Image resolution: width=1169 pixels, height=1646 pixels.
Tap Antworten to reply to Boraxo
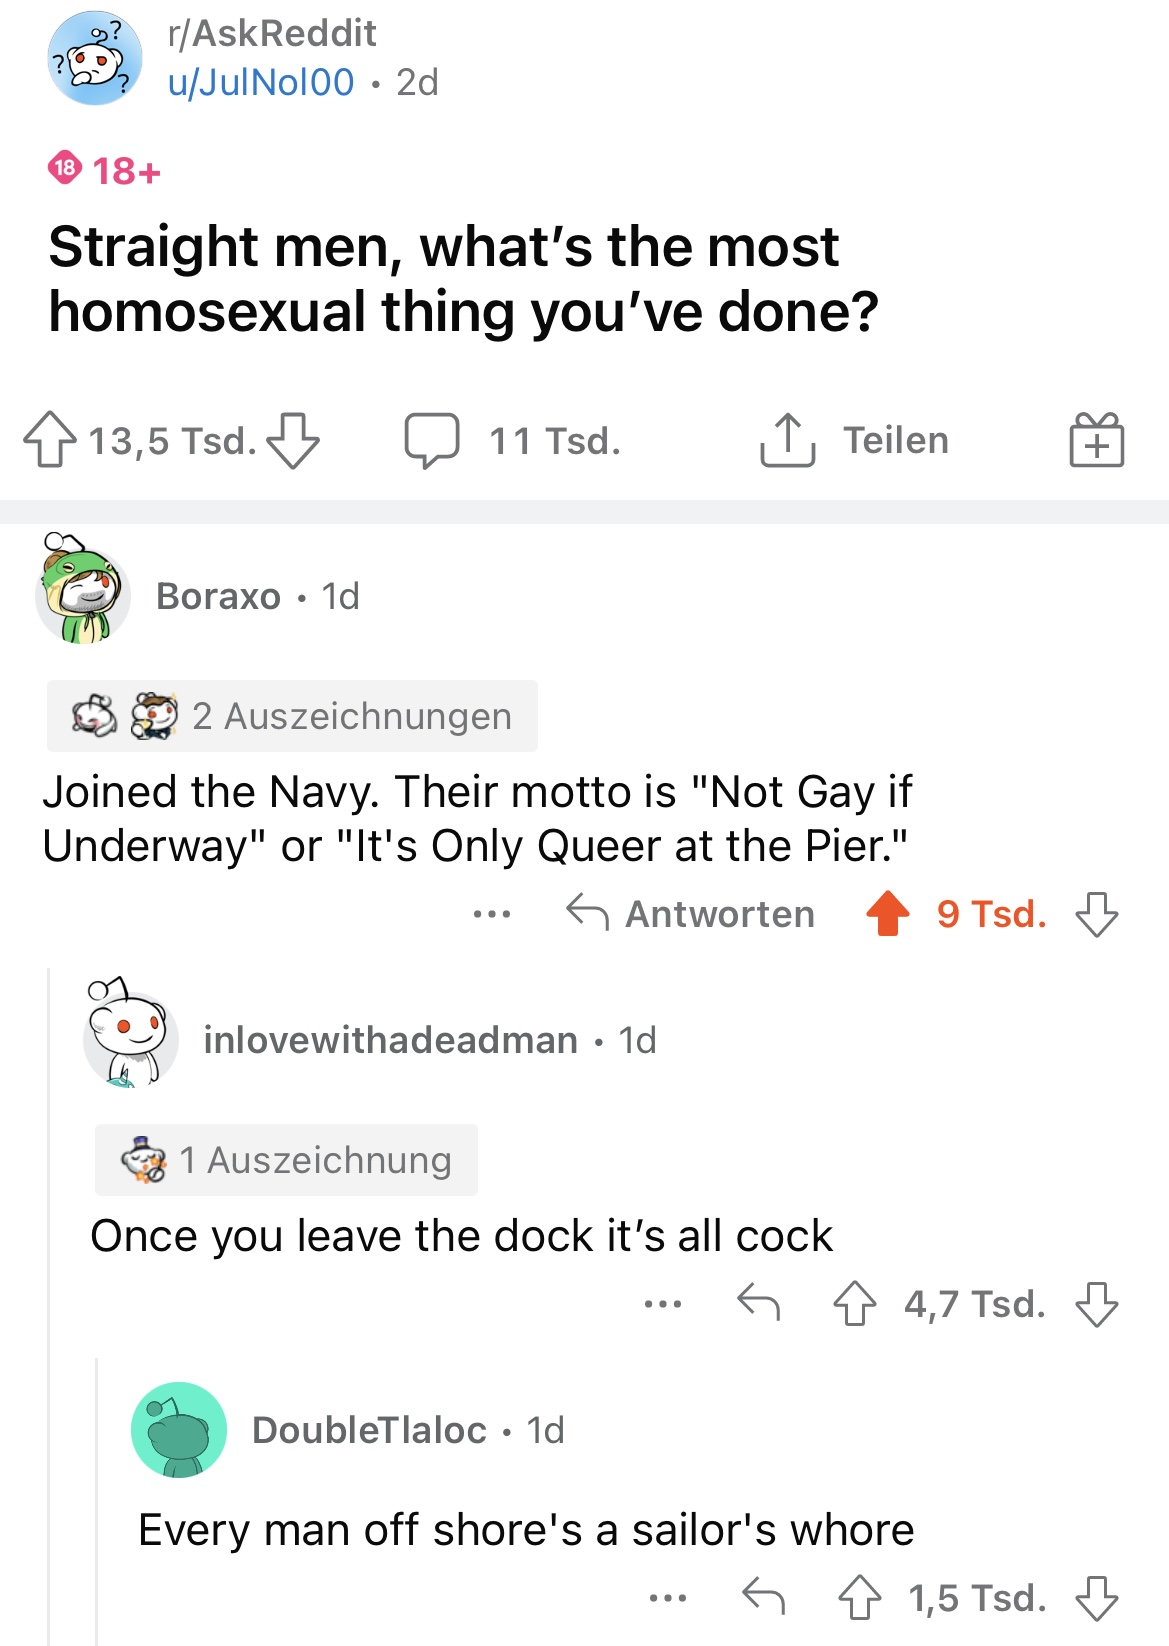click(691, 914)
